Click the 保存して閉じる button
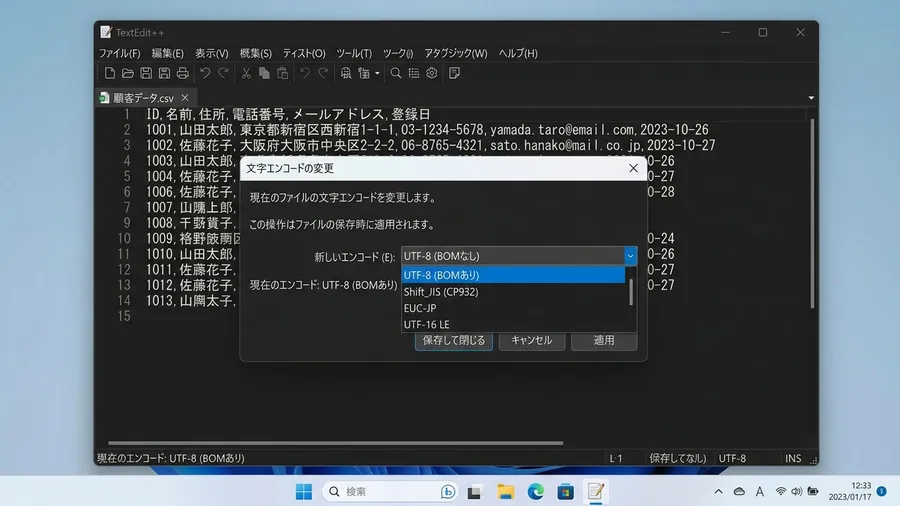900x506 pixels. [x=453, y=340]
